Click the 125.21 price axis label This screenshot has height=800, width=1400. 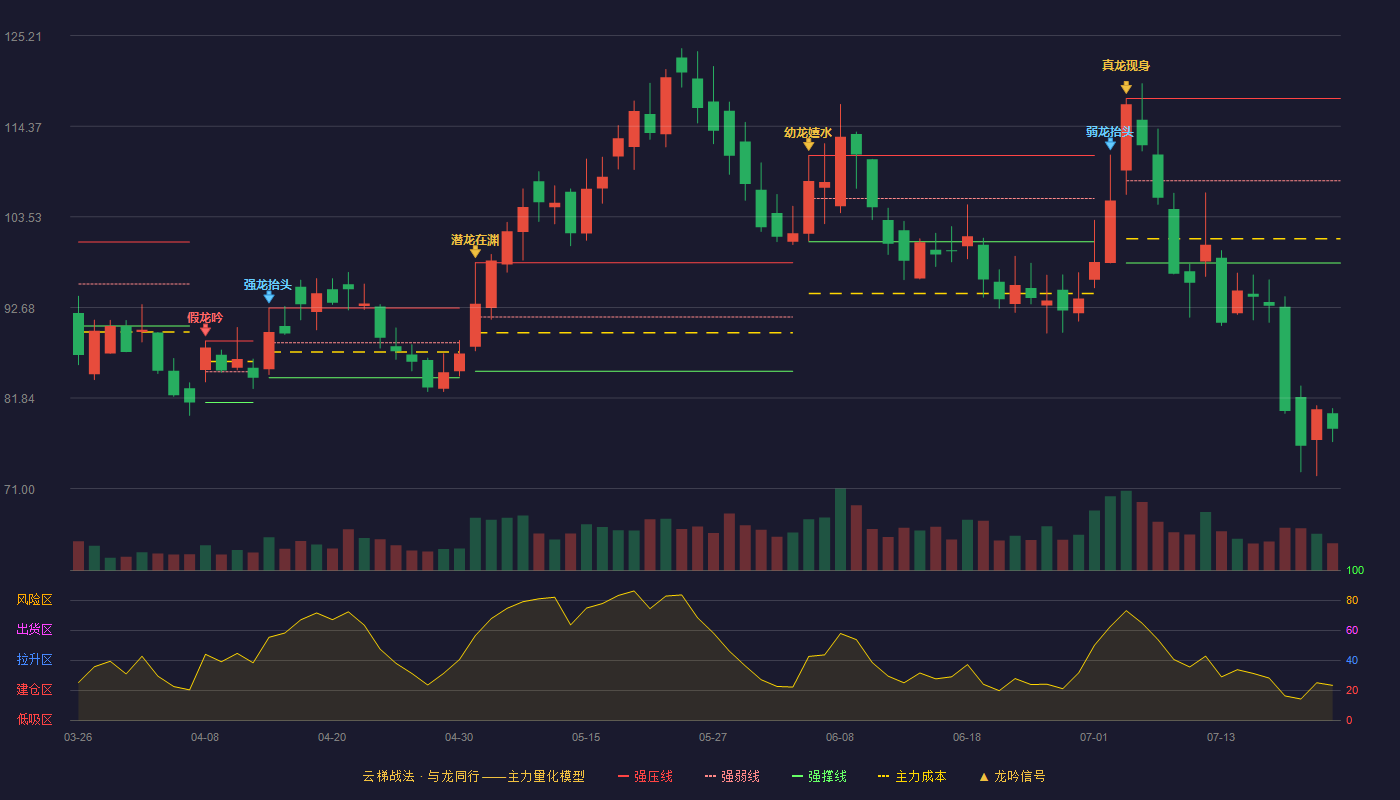[x=23, y=37]
